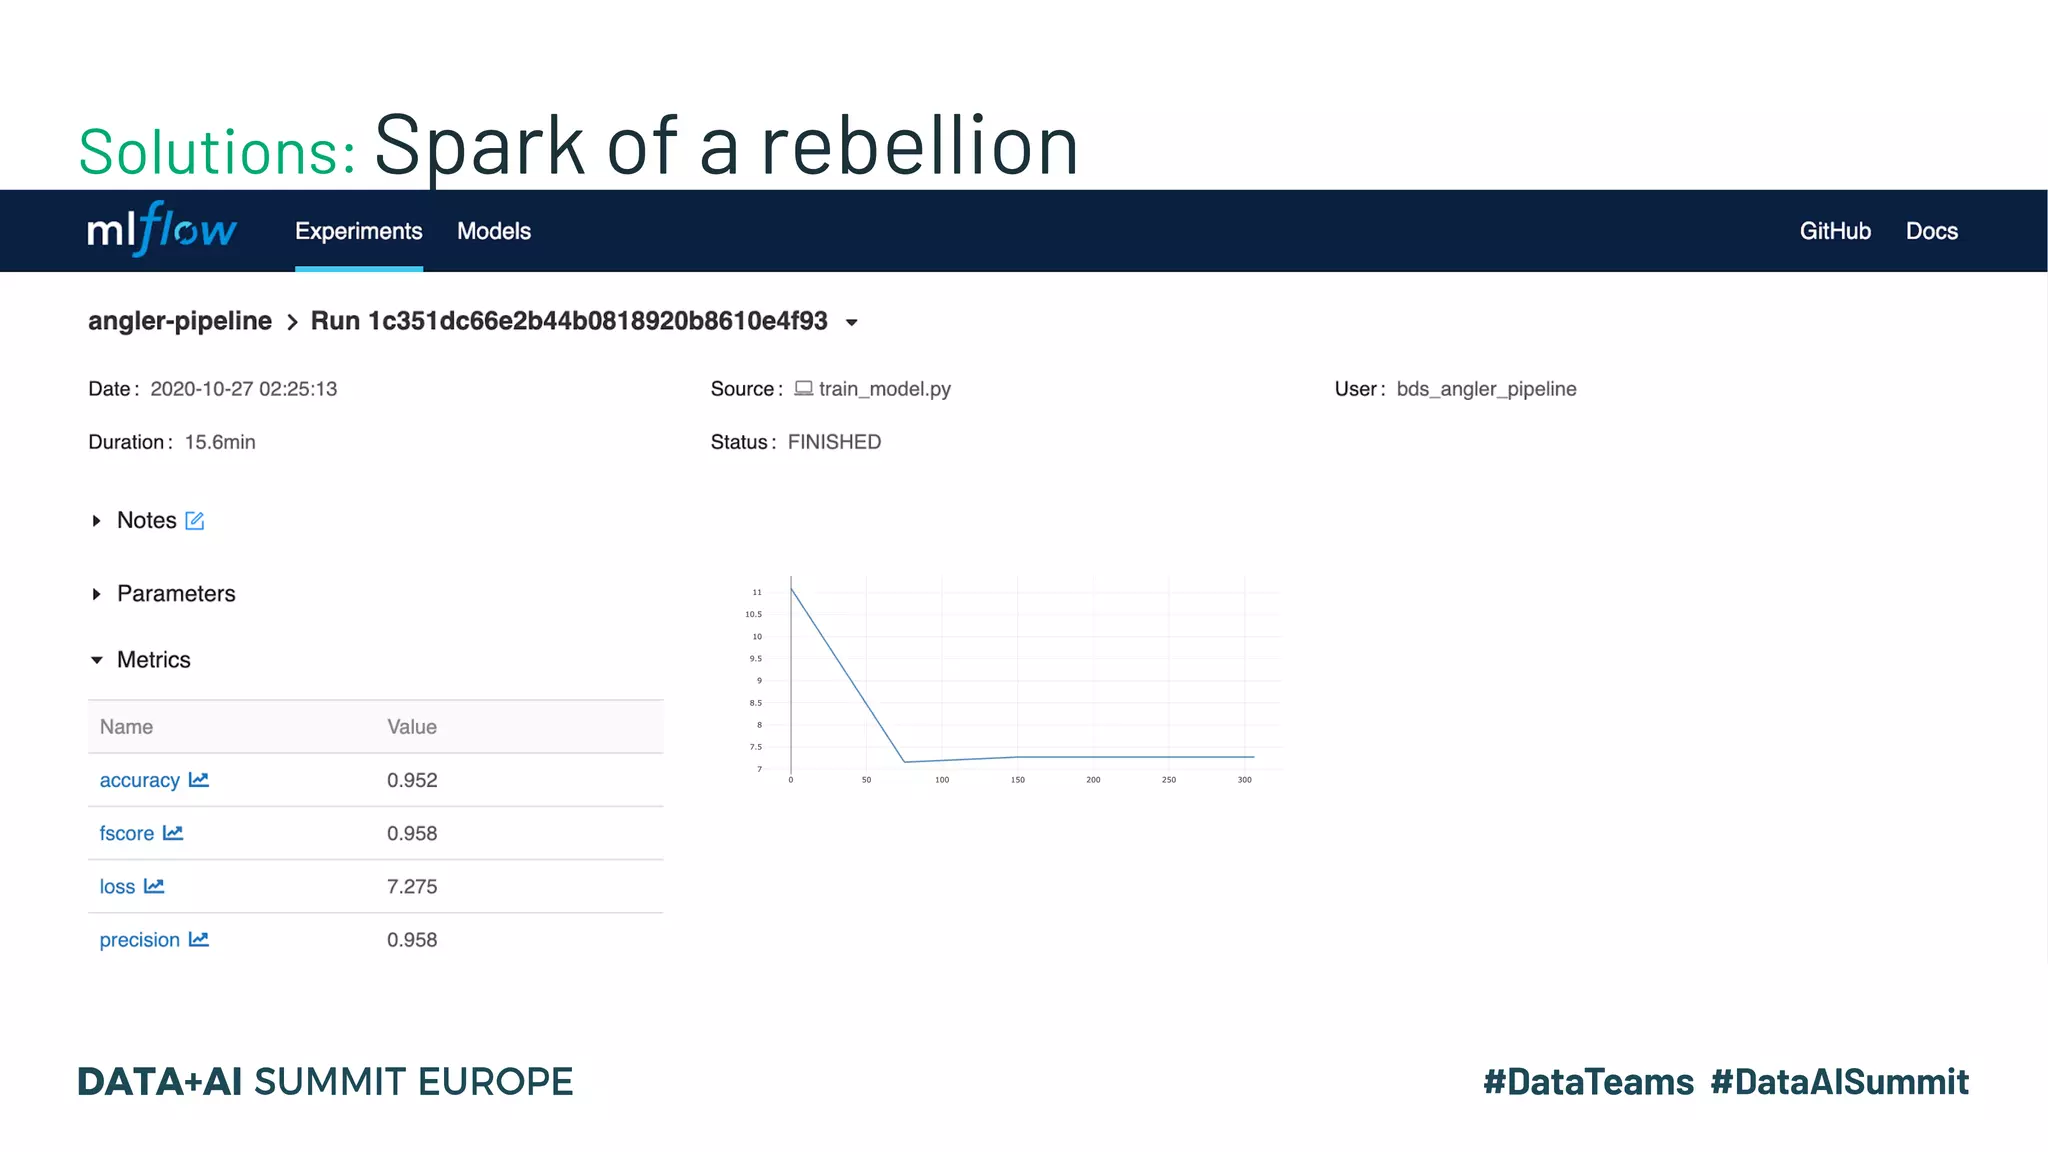Expand the Notes section
2048x1152 pixels.
click(97, 521)
